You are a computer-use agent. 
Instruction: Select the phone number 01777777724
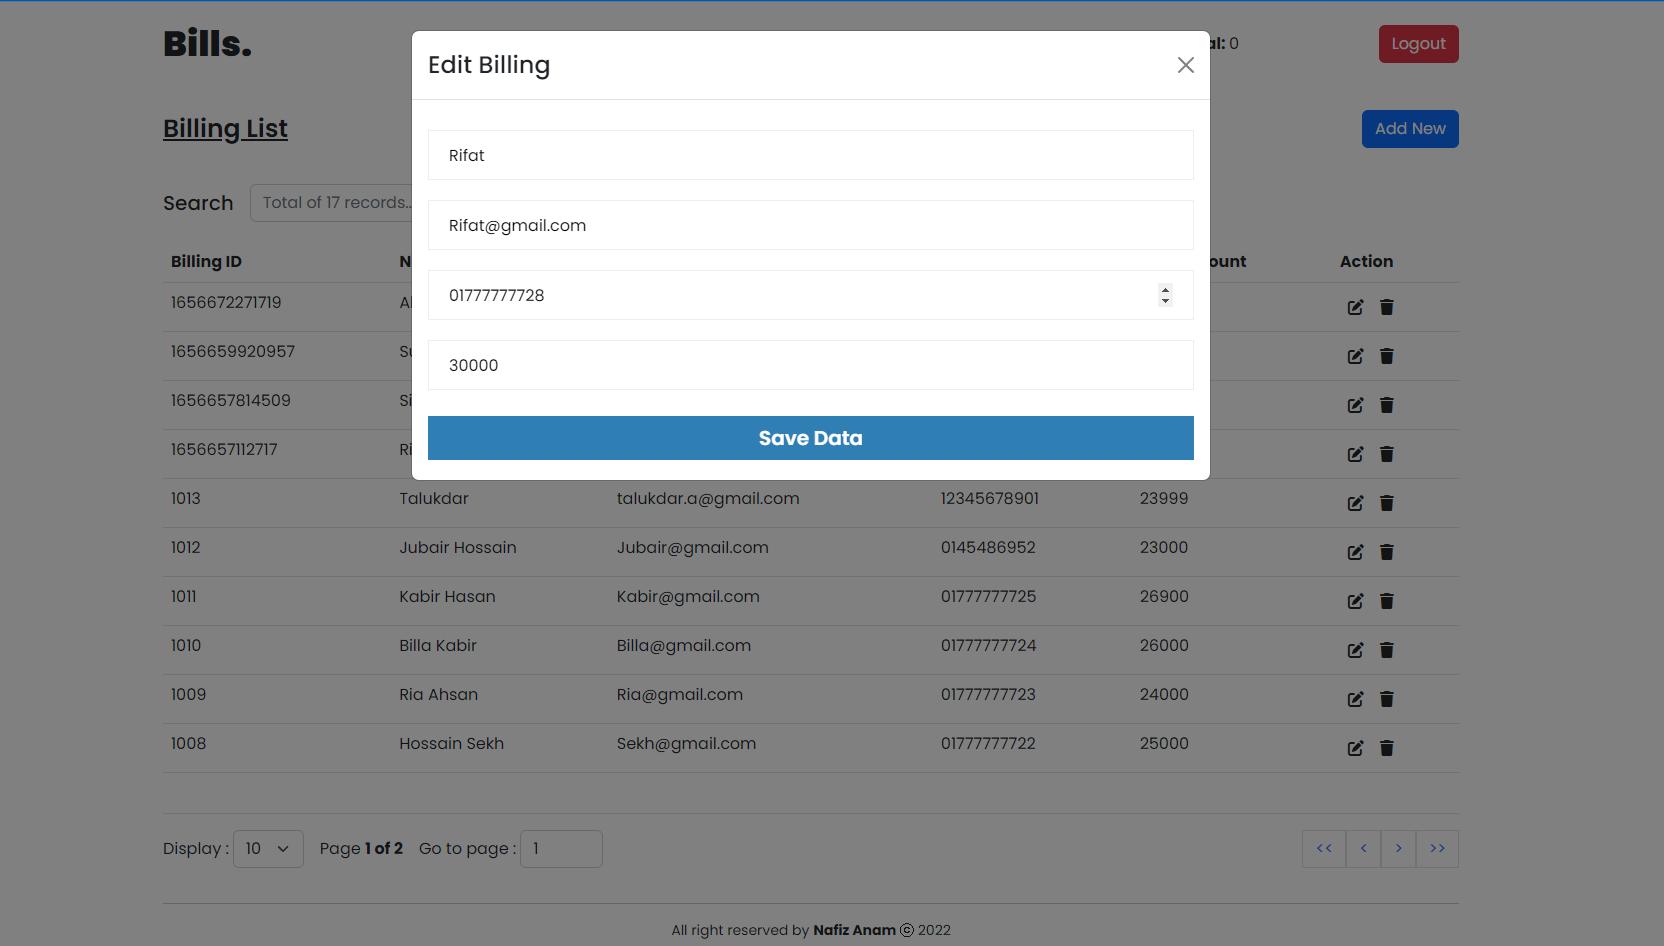988,645
